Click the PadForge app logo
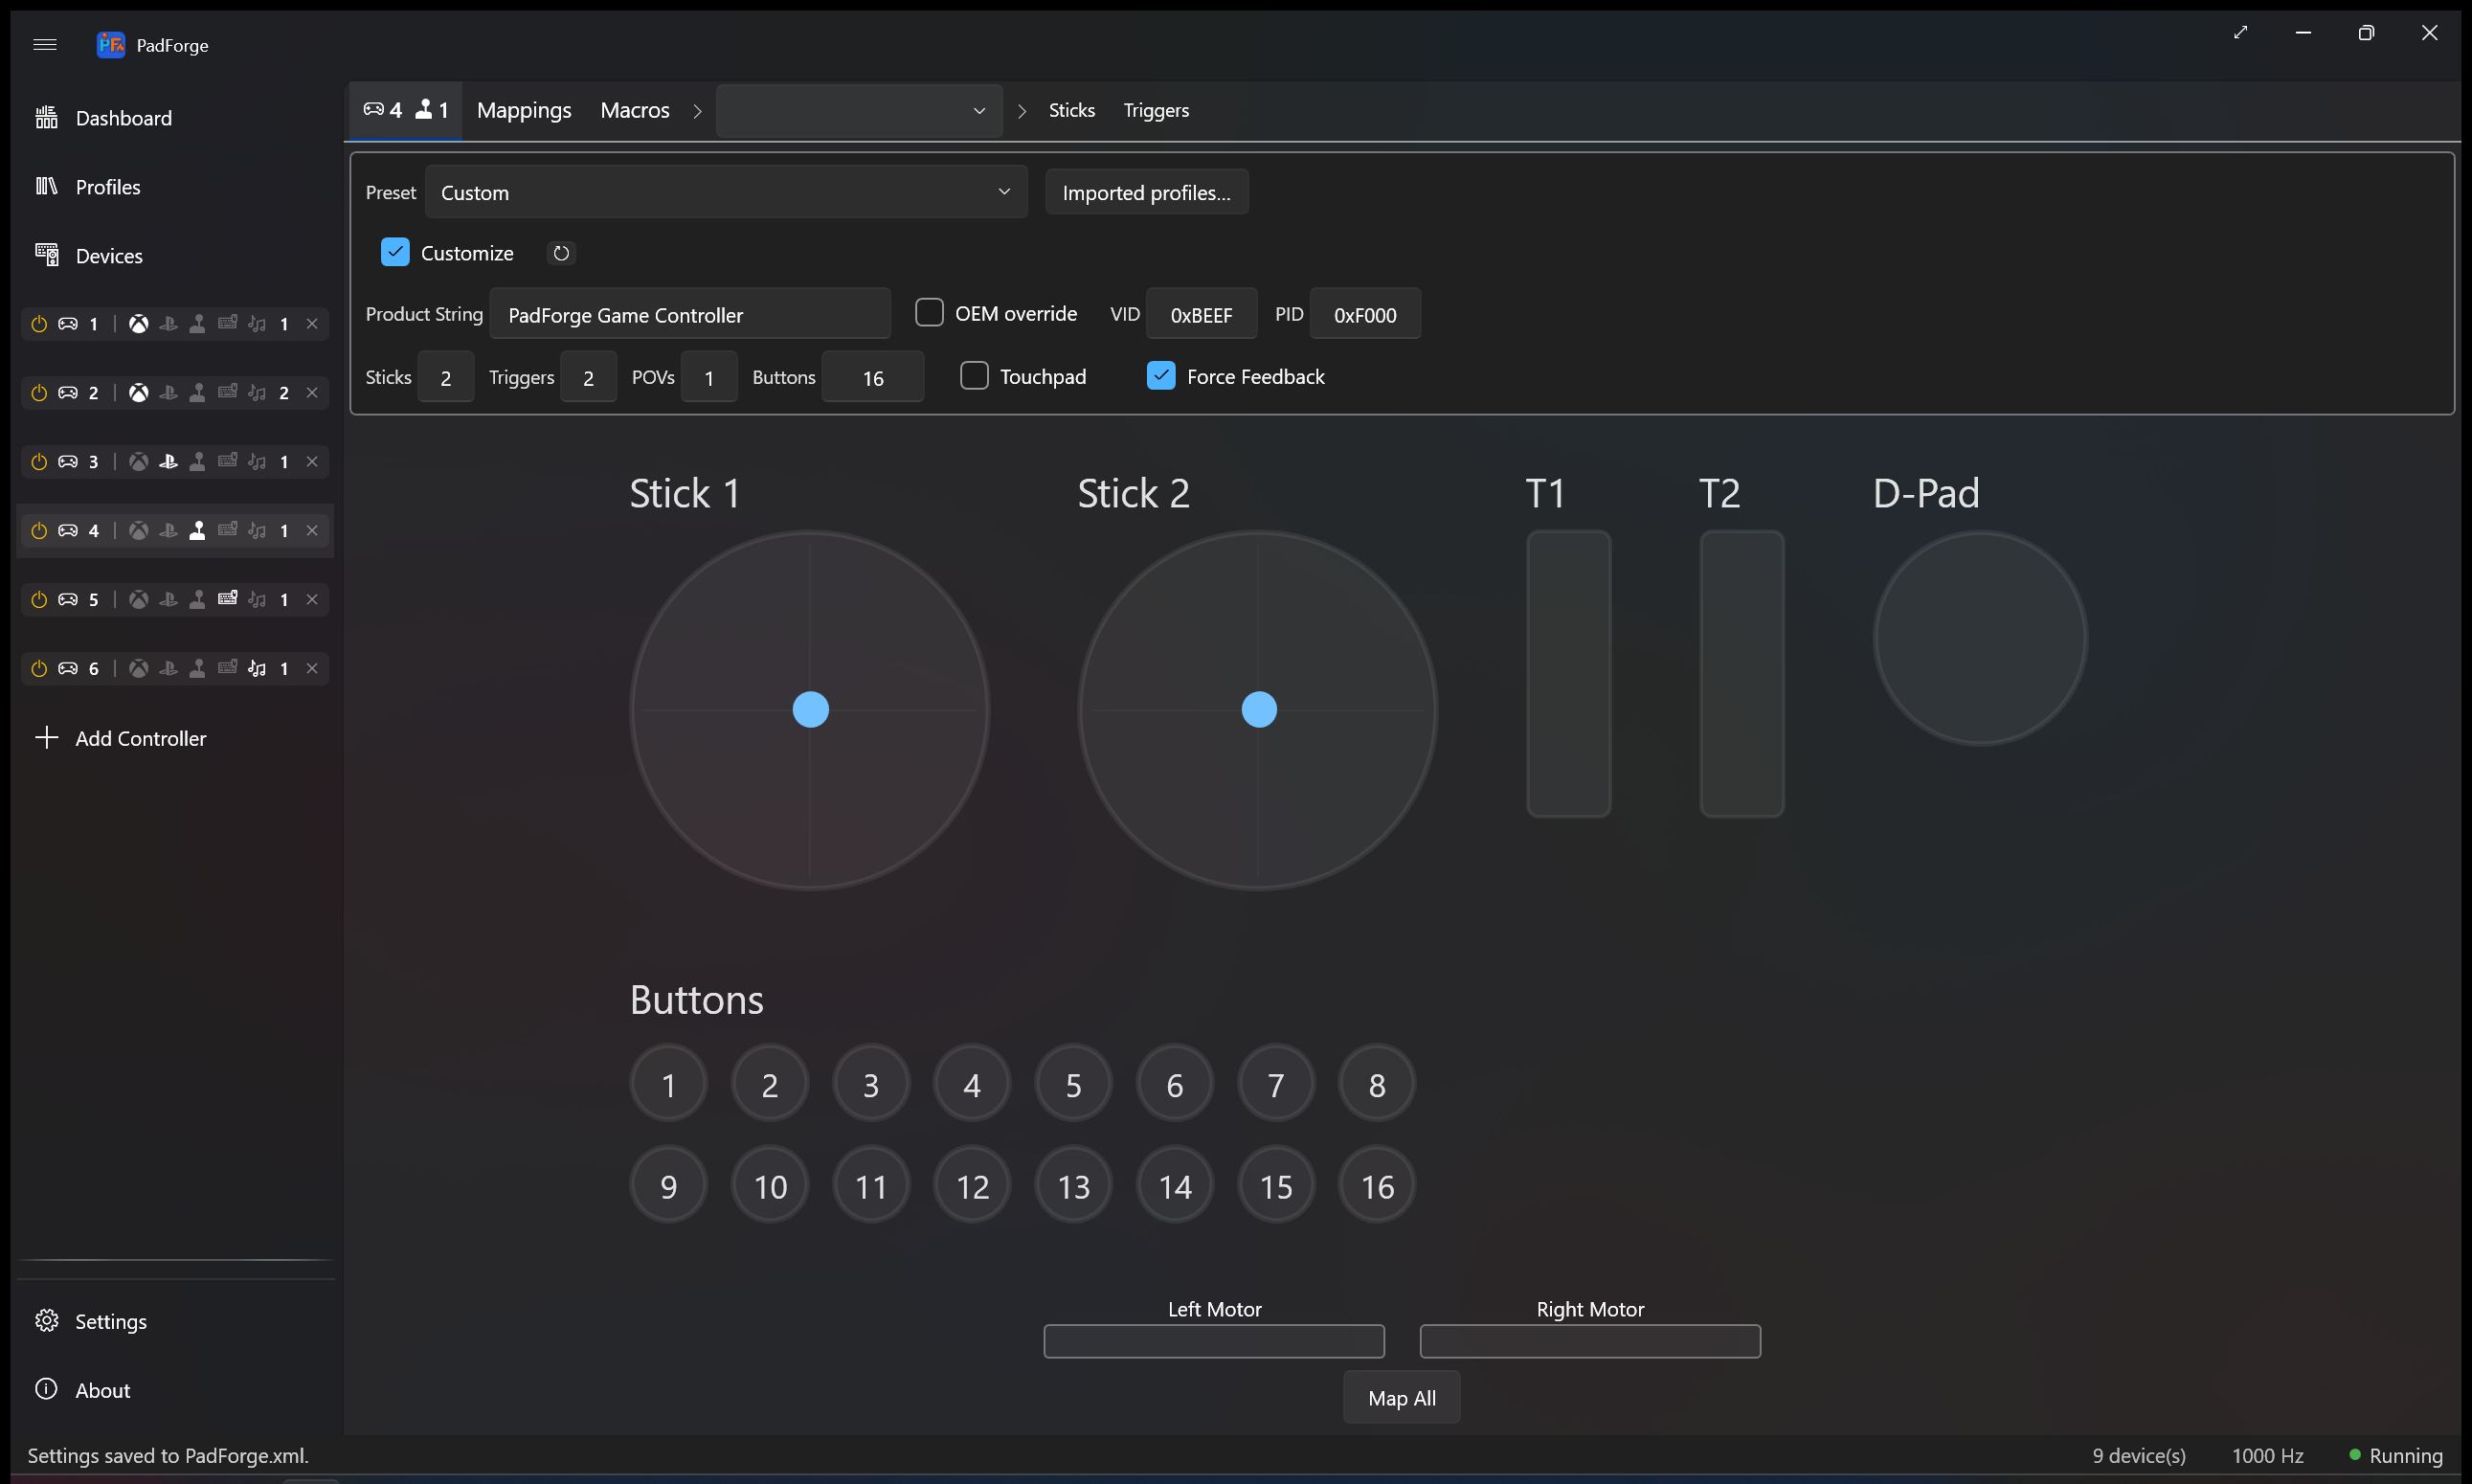2472x1484 pixels. 110,44
